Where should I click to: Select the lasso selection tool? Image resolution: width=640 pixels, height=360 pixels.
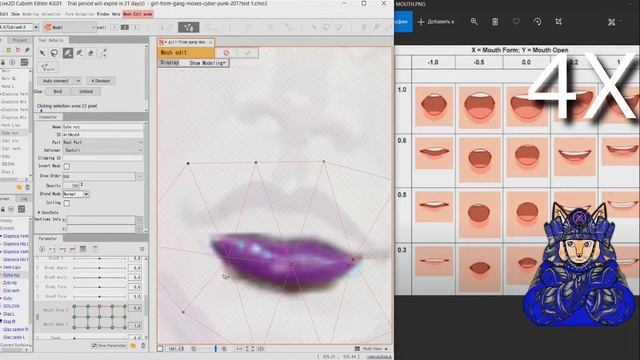point(54,53)
